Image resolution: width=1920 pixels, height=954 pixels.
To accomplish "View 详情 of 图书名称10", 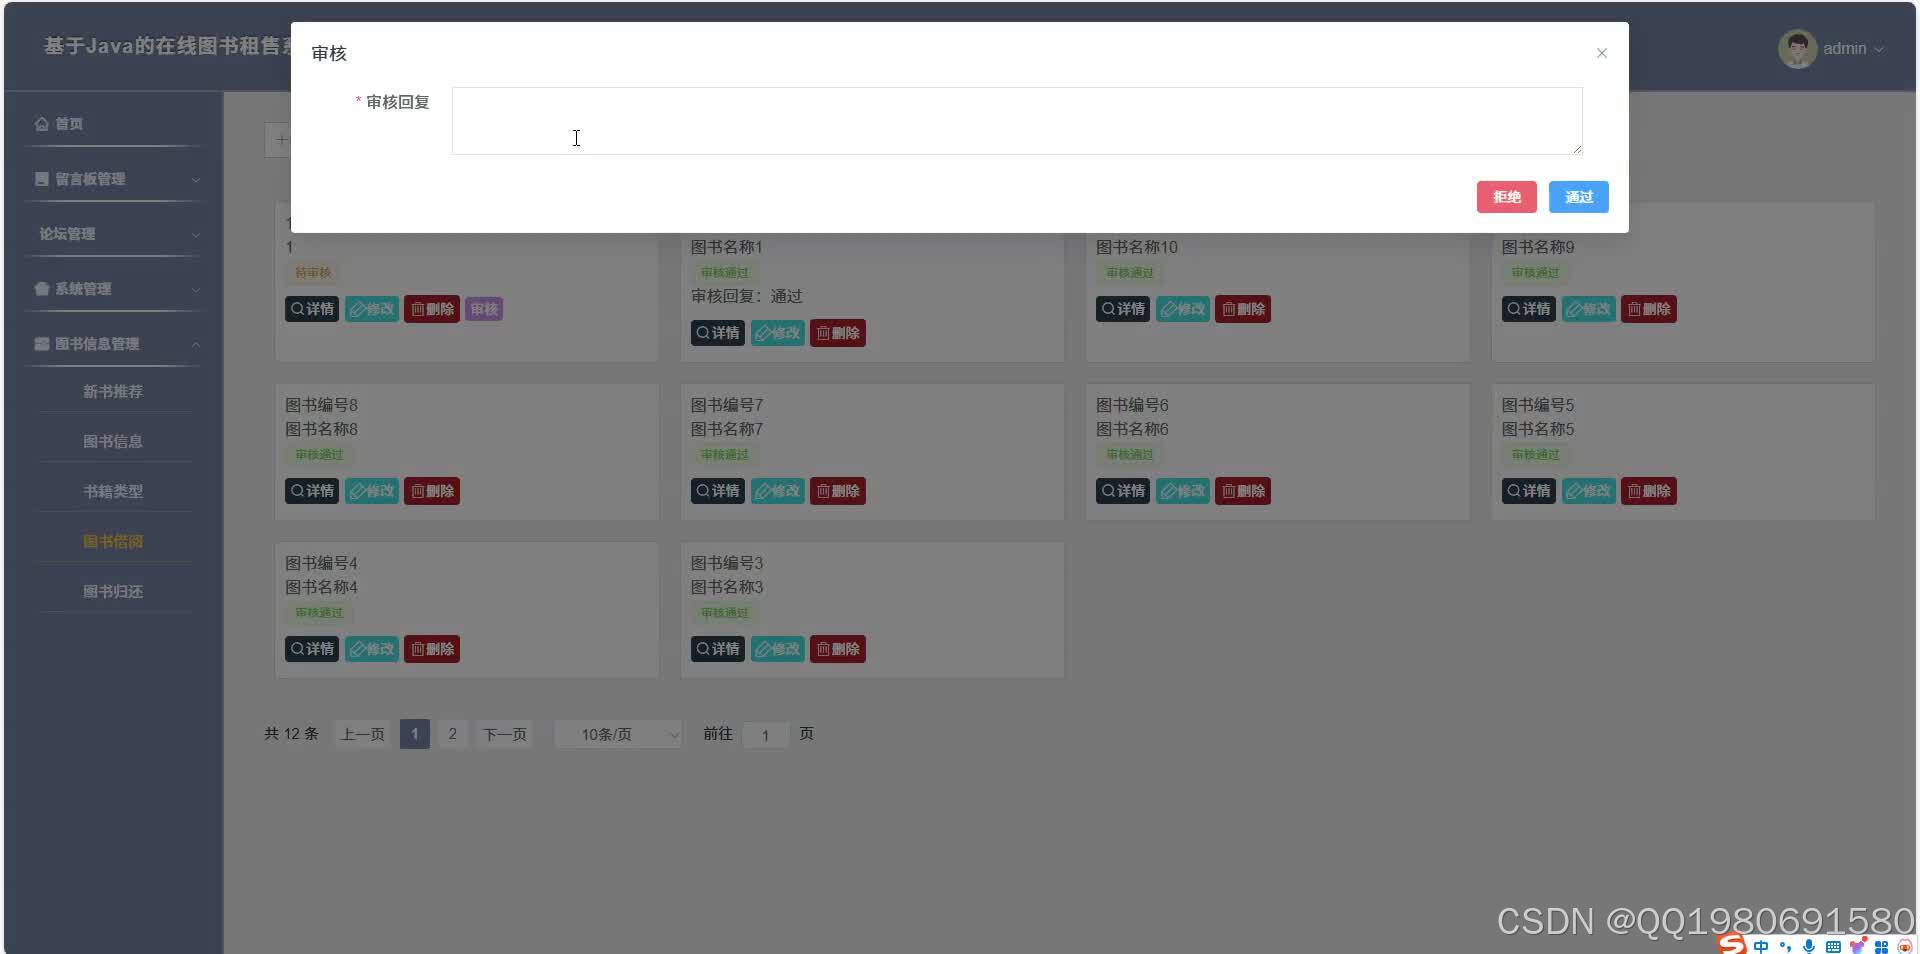I will 1123,309.
